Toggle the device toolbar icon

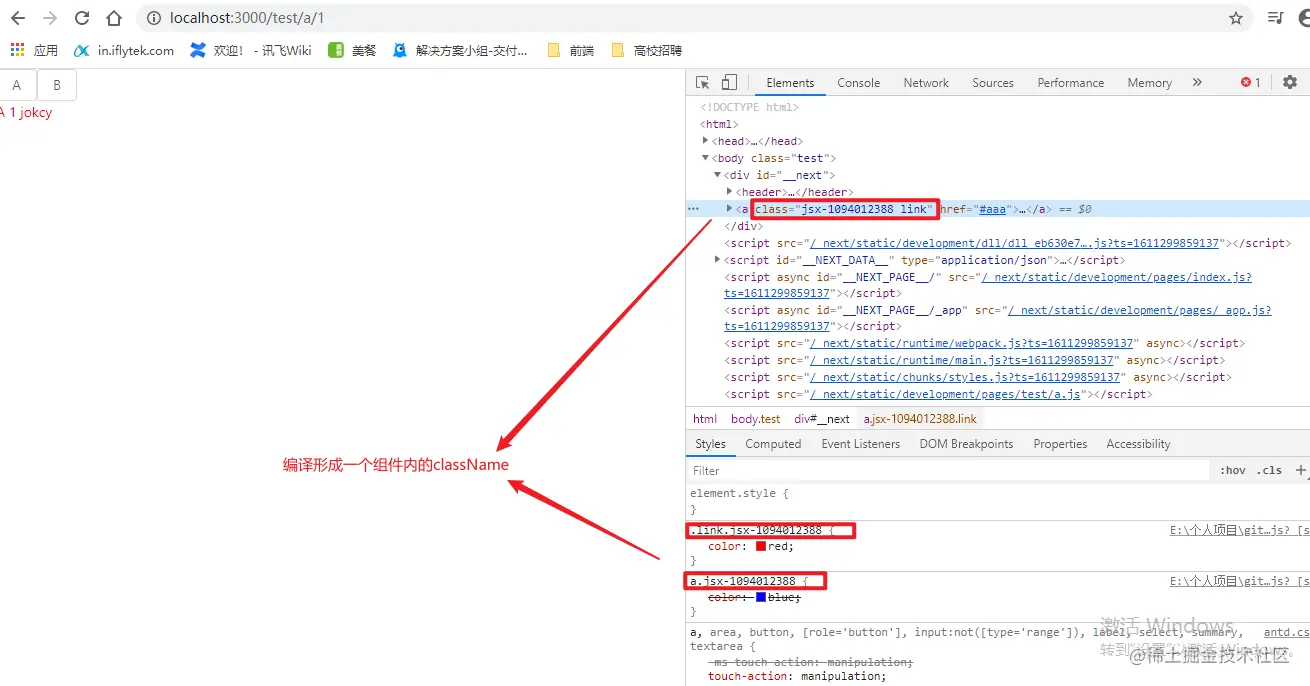tap(729, 83)
